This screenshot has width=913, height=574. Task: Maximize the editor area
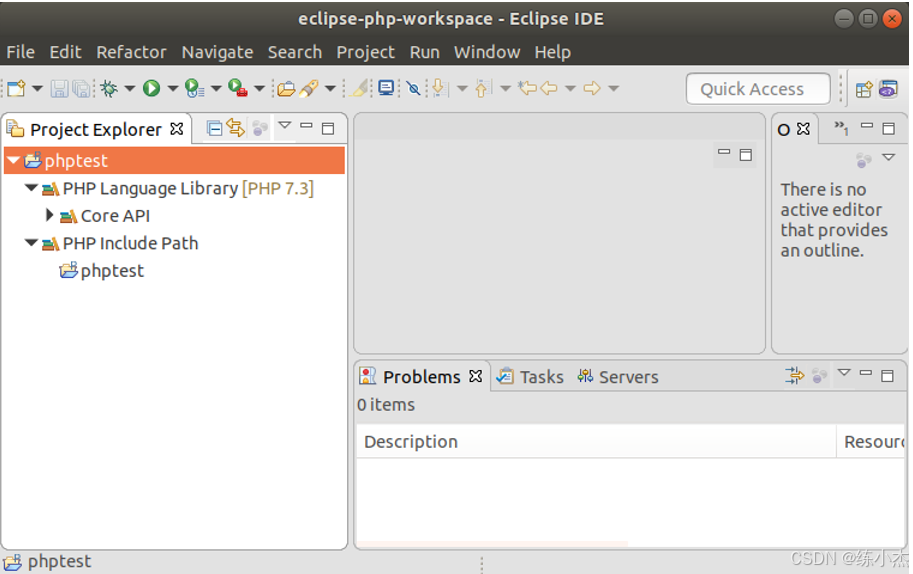click(745, 155)
